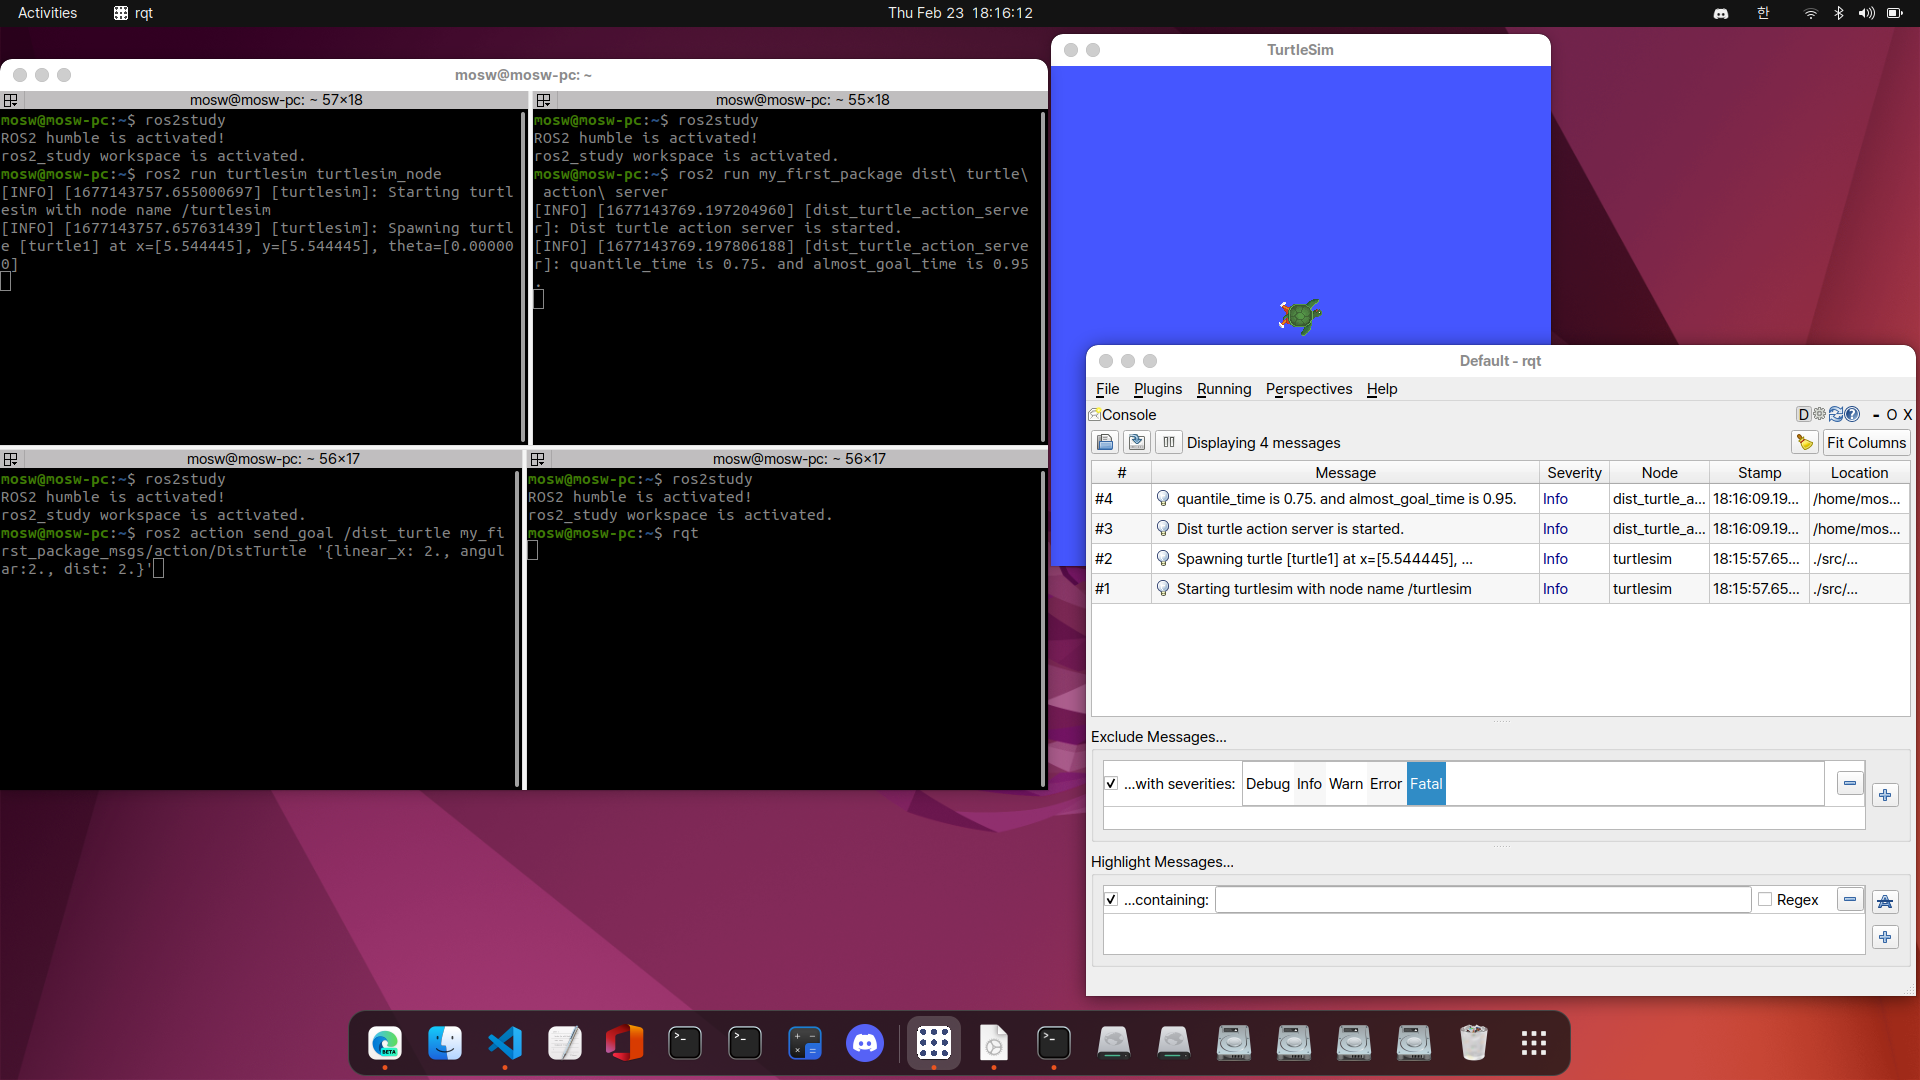The width and height of the screenshot is (1920, 1080).
Task: Open the Plugins menu
Action: pyautogui.click(x=1157, y=389)
